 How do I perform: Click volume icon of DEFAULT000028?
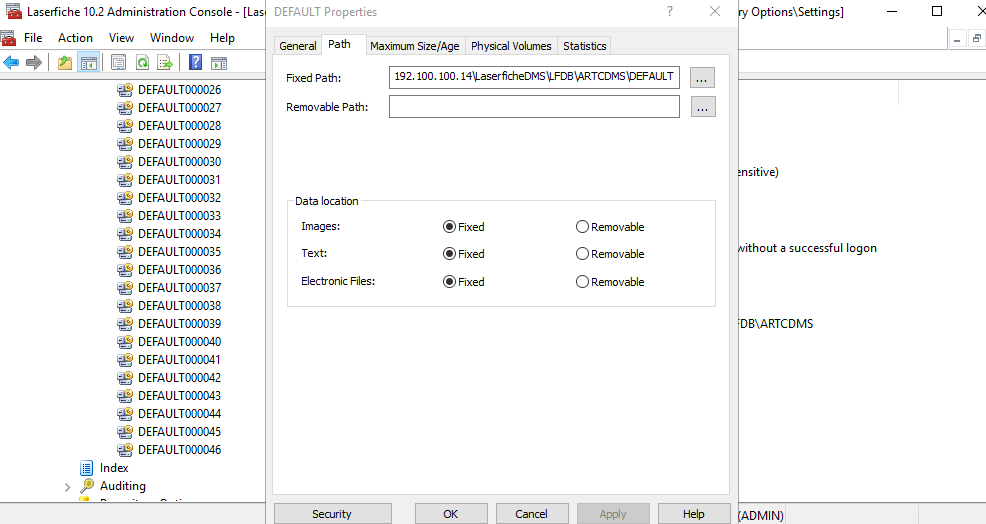[125, 125]
